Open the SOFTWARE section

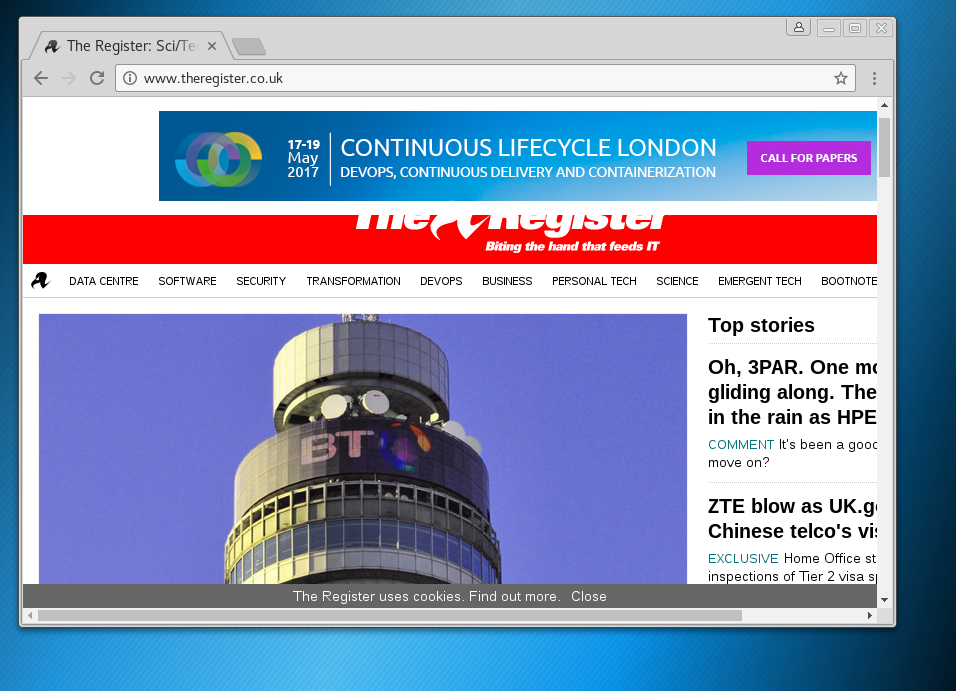tap(187, 281)
